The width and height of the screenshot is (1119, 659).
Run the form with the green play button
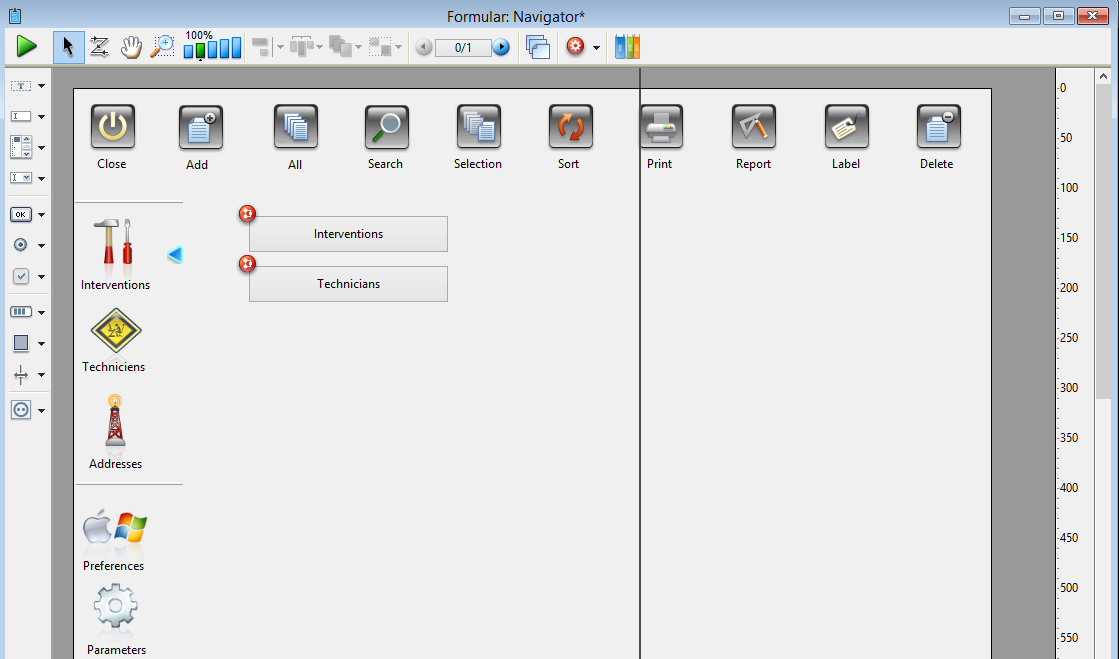pos(26,46)
